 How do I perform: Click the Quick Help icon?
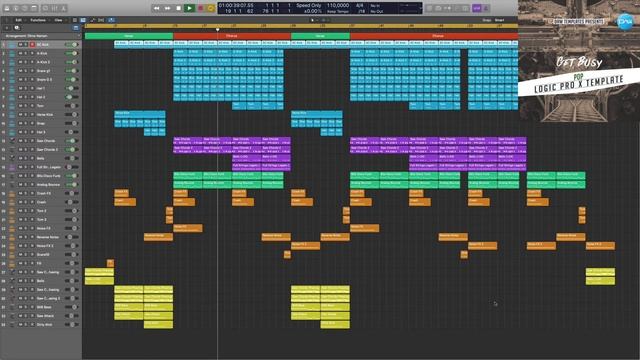pyautogui.click(x=25, y=8)
